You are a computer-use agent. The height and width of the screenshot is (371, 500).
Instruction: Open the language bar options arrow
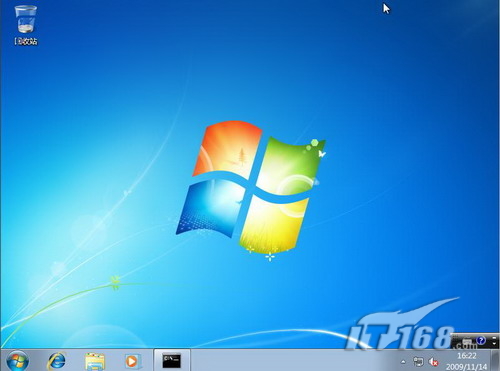pyautogui.click(x=494, y=343)
